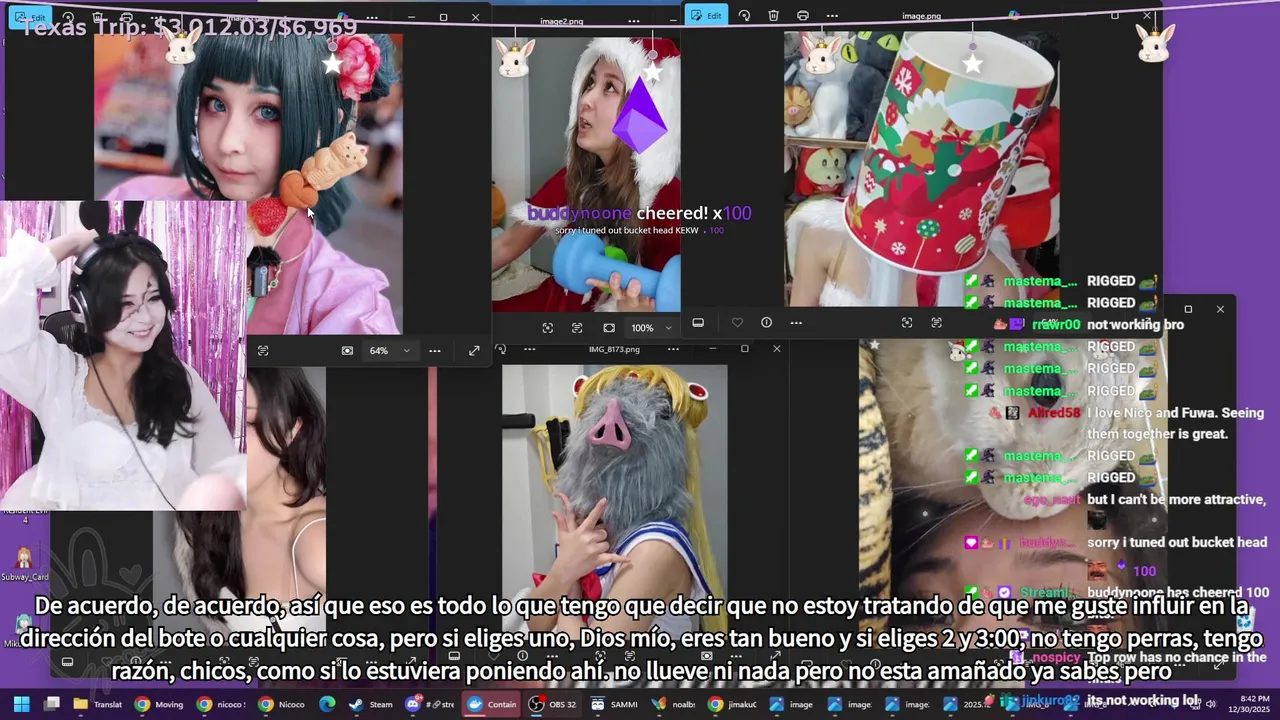The image size is (1280, 720).
Task: Open the colorful Designer icon in image.png window
Action: tap(1013, 16)
